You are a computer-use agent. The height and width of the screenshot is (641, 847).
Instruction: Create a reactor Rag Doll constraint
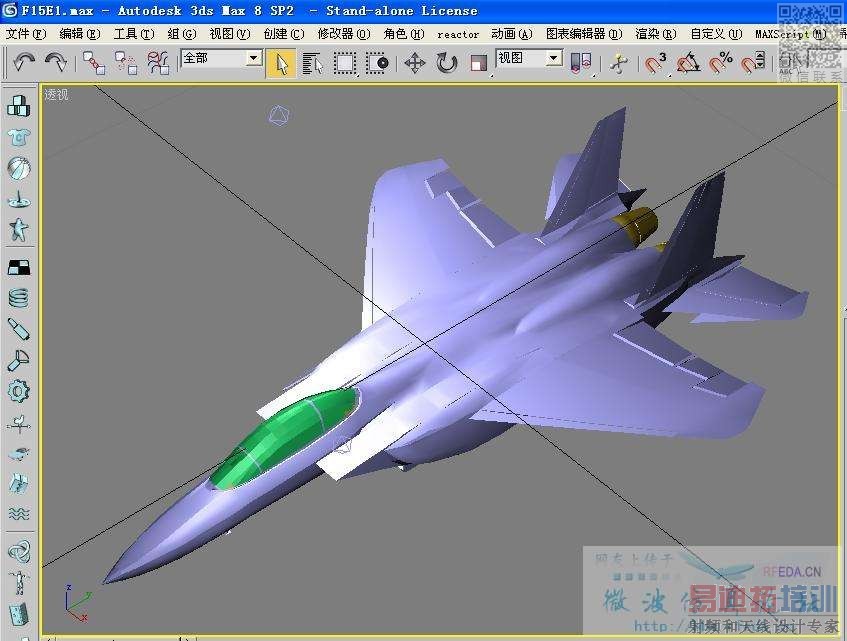[x=18, y=583]
